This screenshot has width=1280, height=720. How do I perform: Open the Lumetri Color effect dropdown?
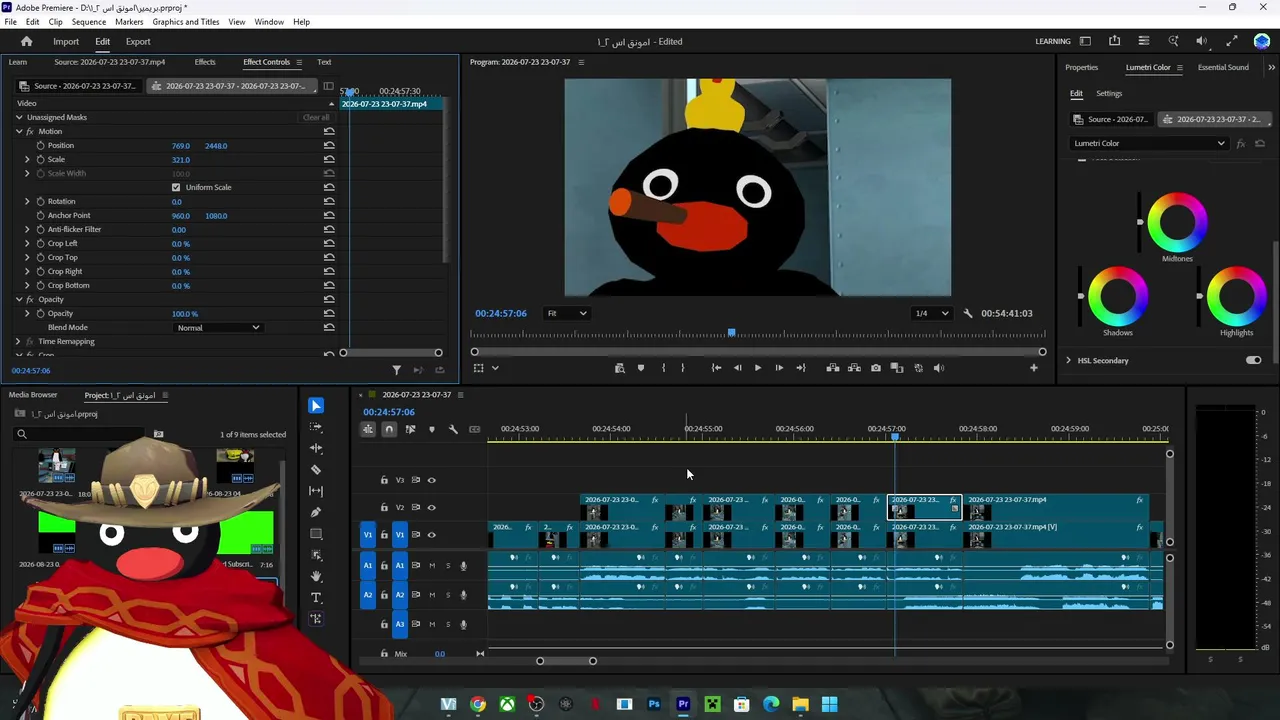point(1148,143)
